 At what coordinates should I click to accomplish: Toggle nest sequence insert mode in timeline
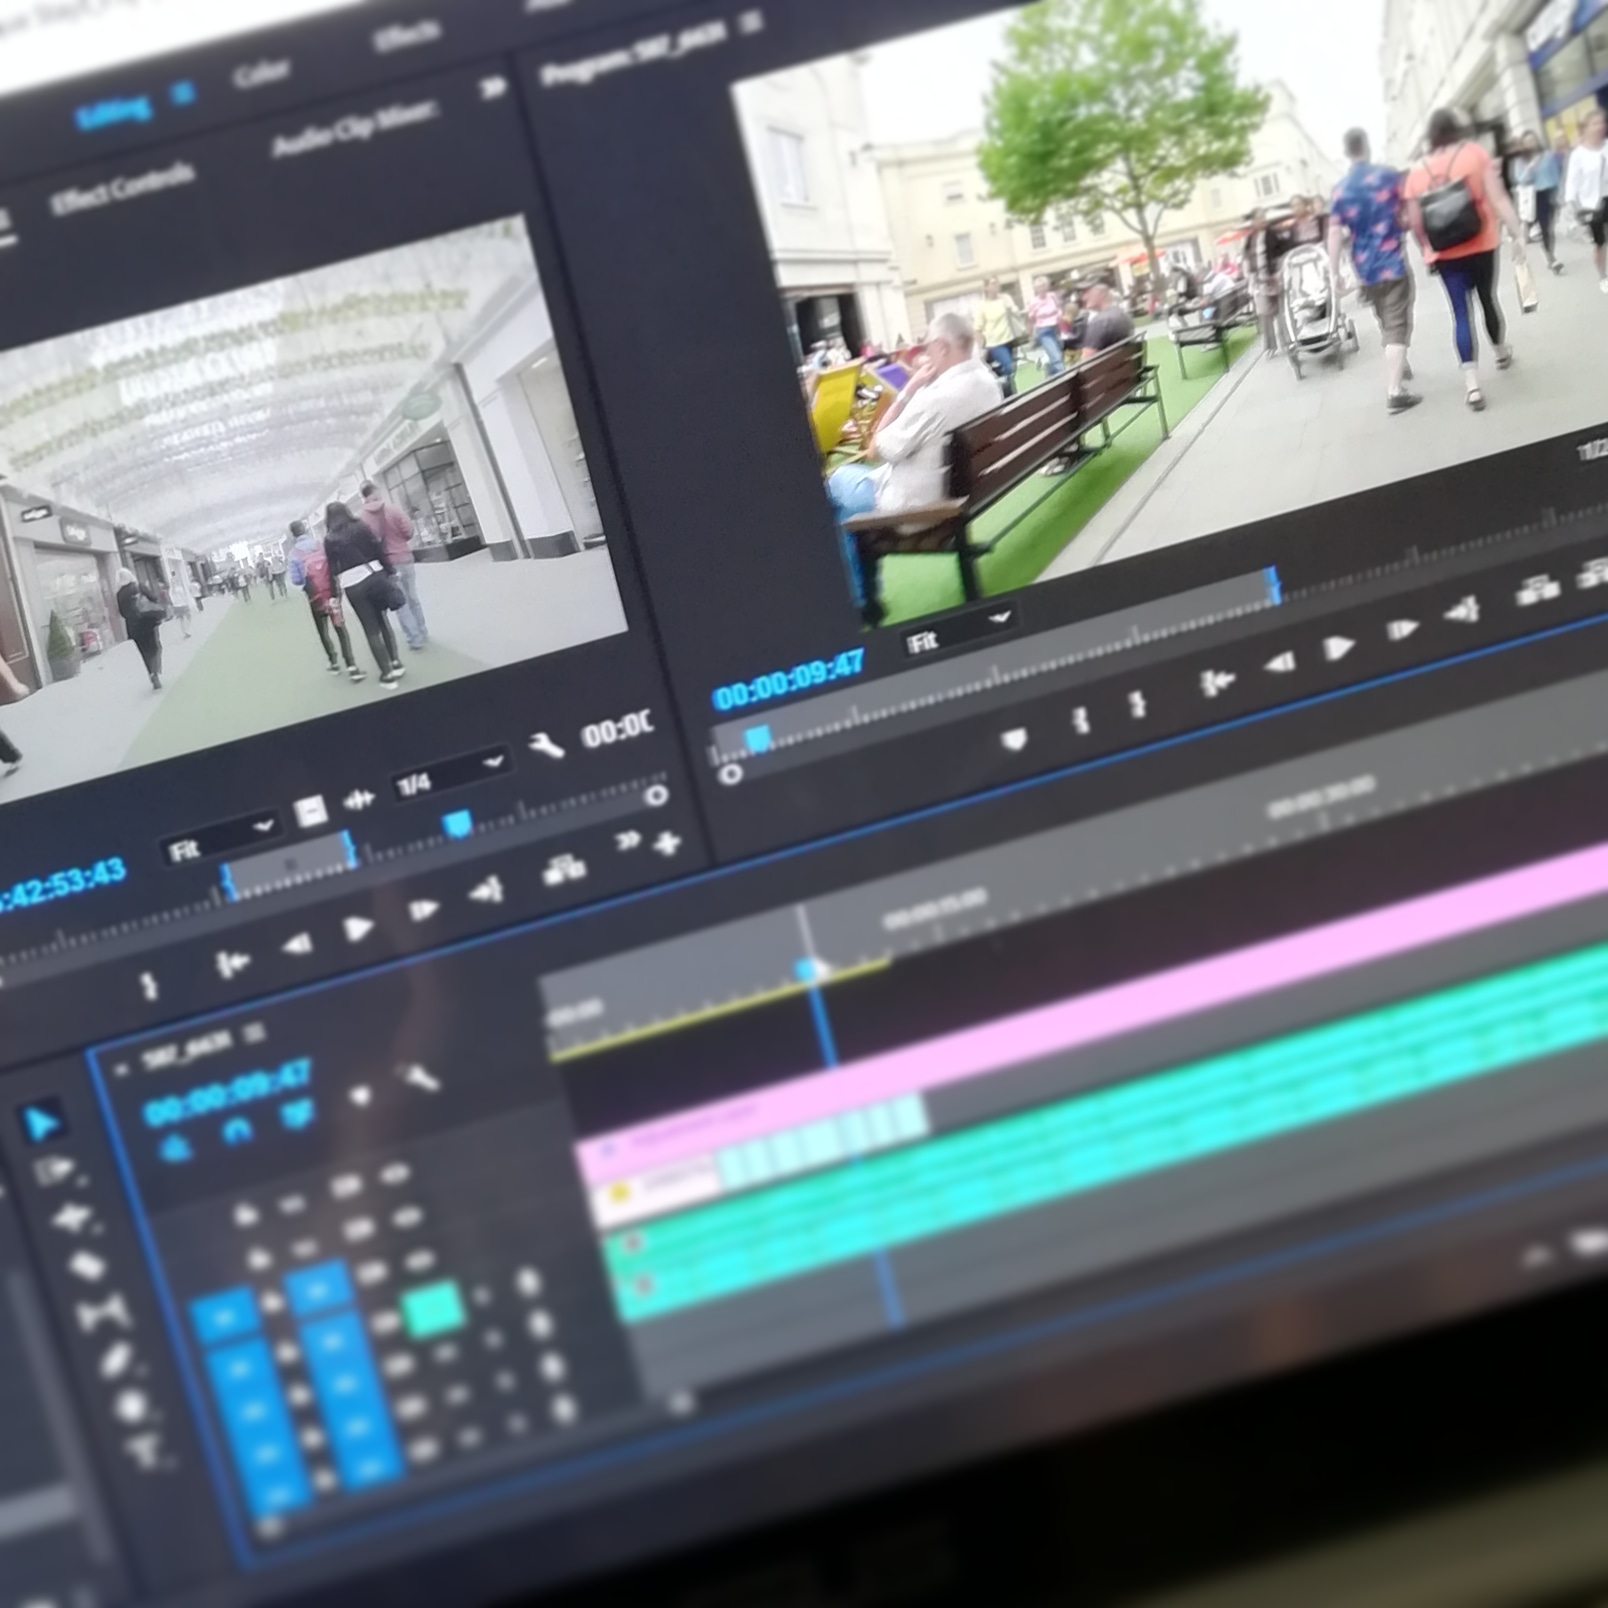176,1146
